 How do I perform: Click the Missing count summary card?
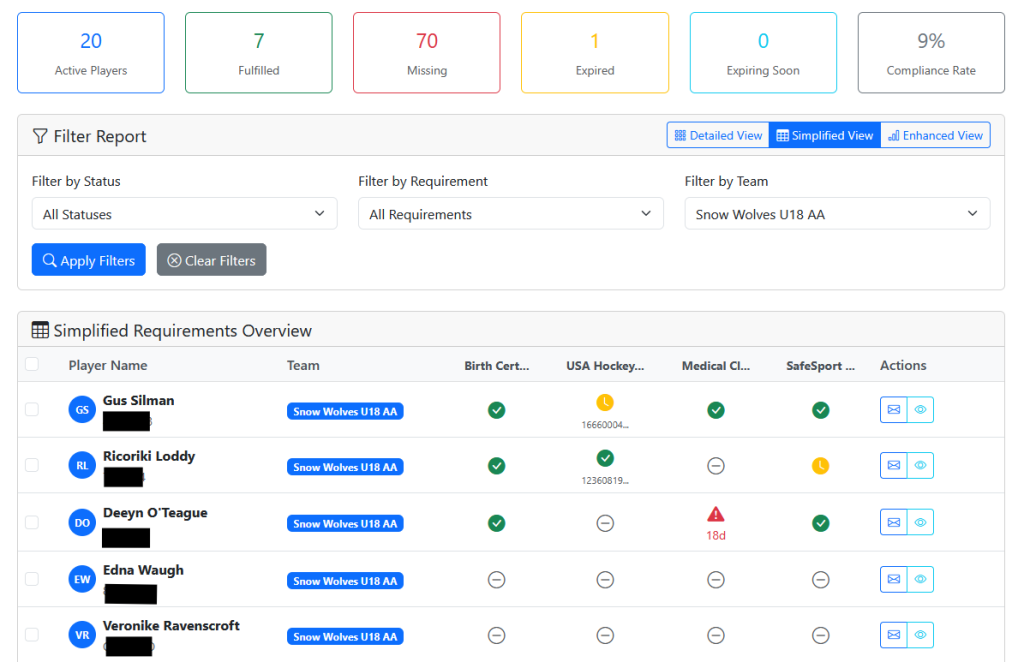tap(427, 53)
